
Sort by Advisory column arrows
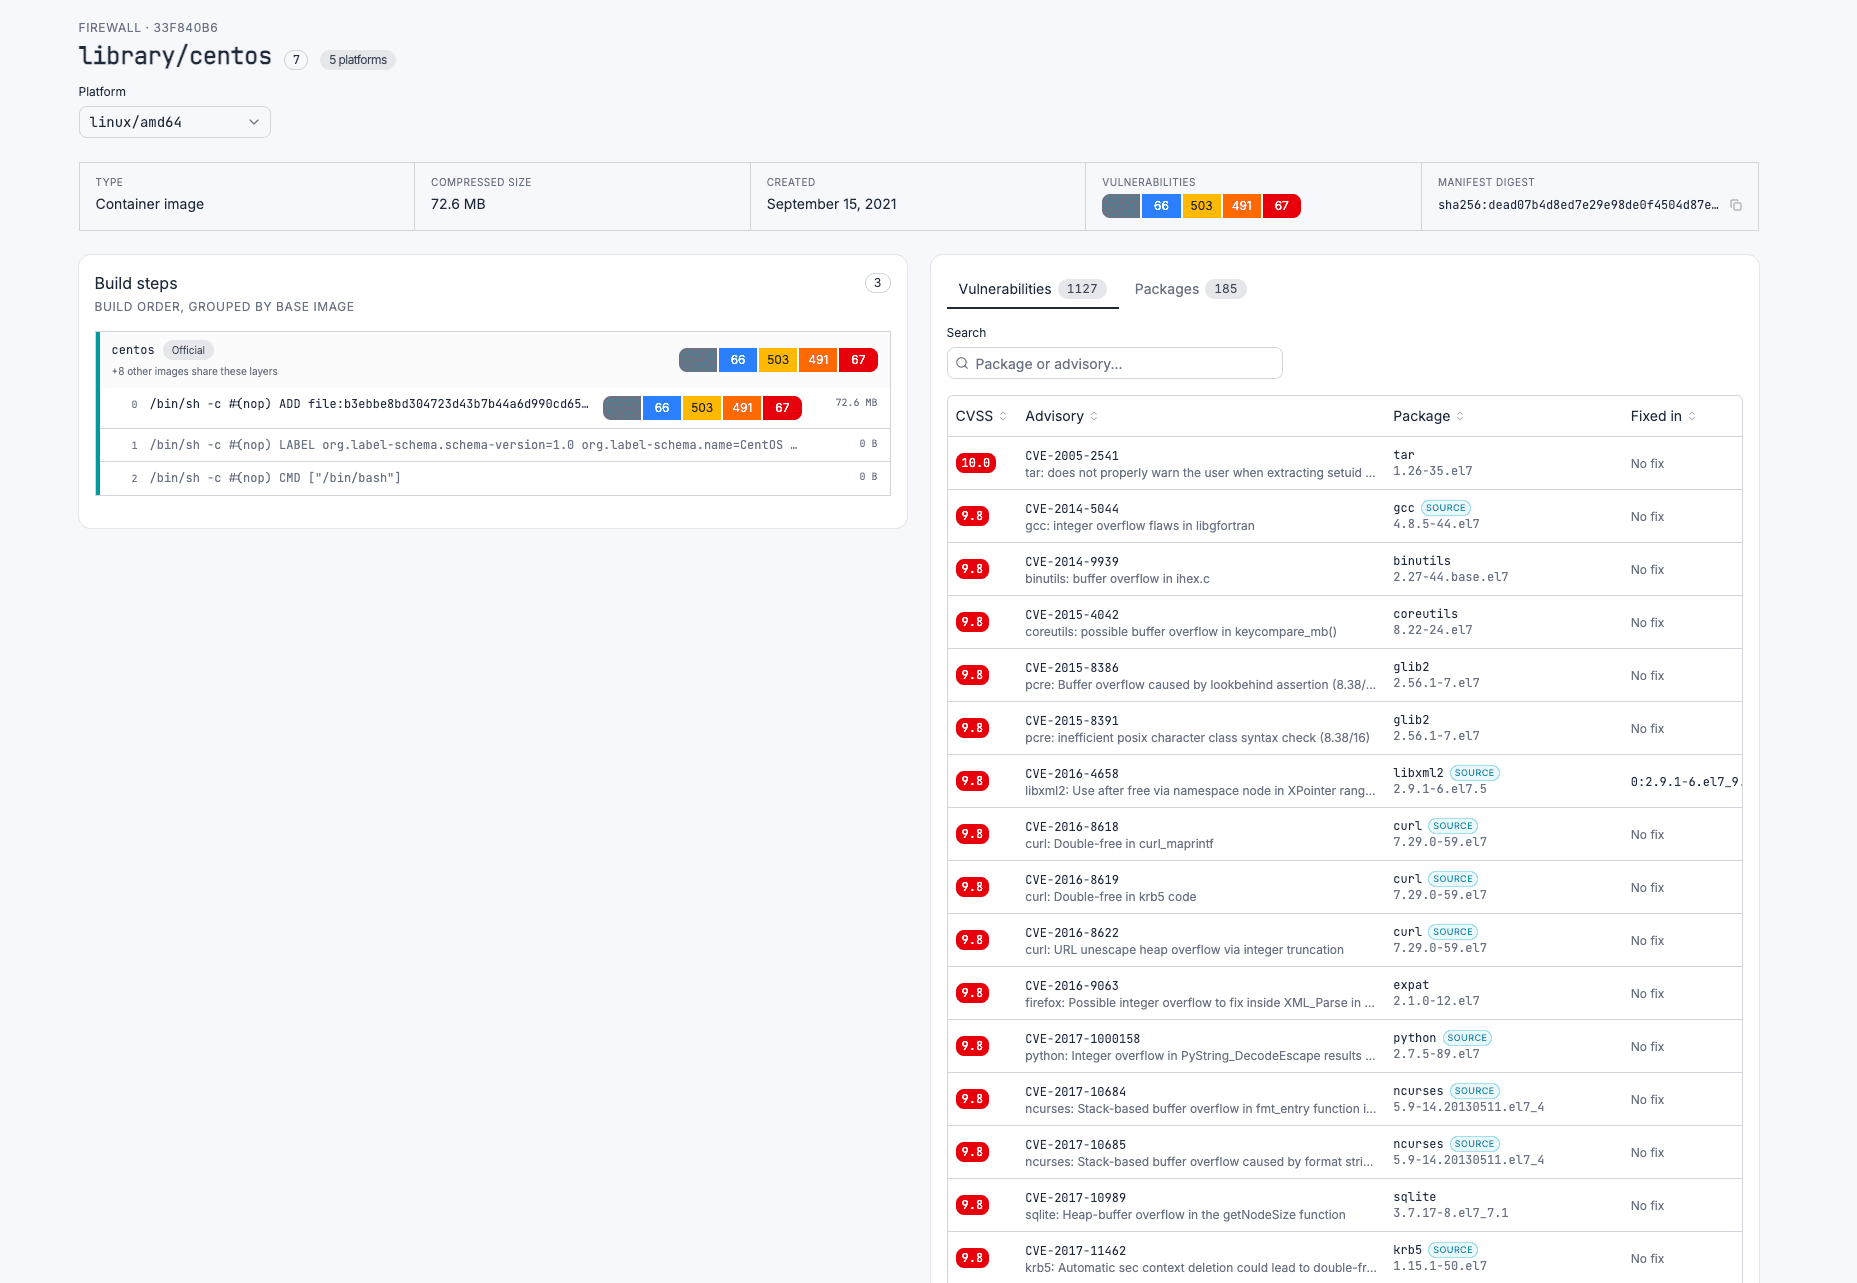point(1094,416)
